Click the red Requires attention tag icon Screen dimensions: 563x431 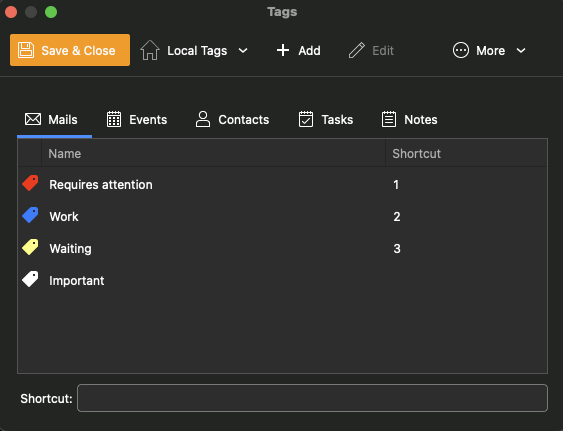pos(30,183)
